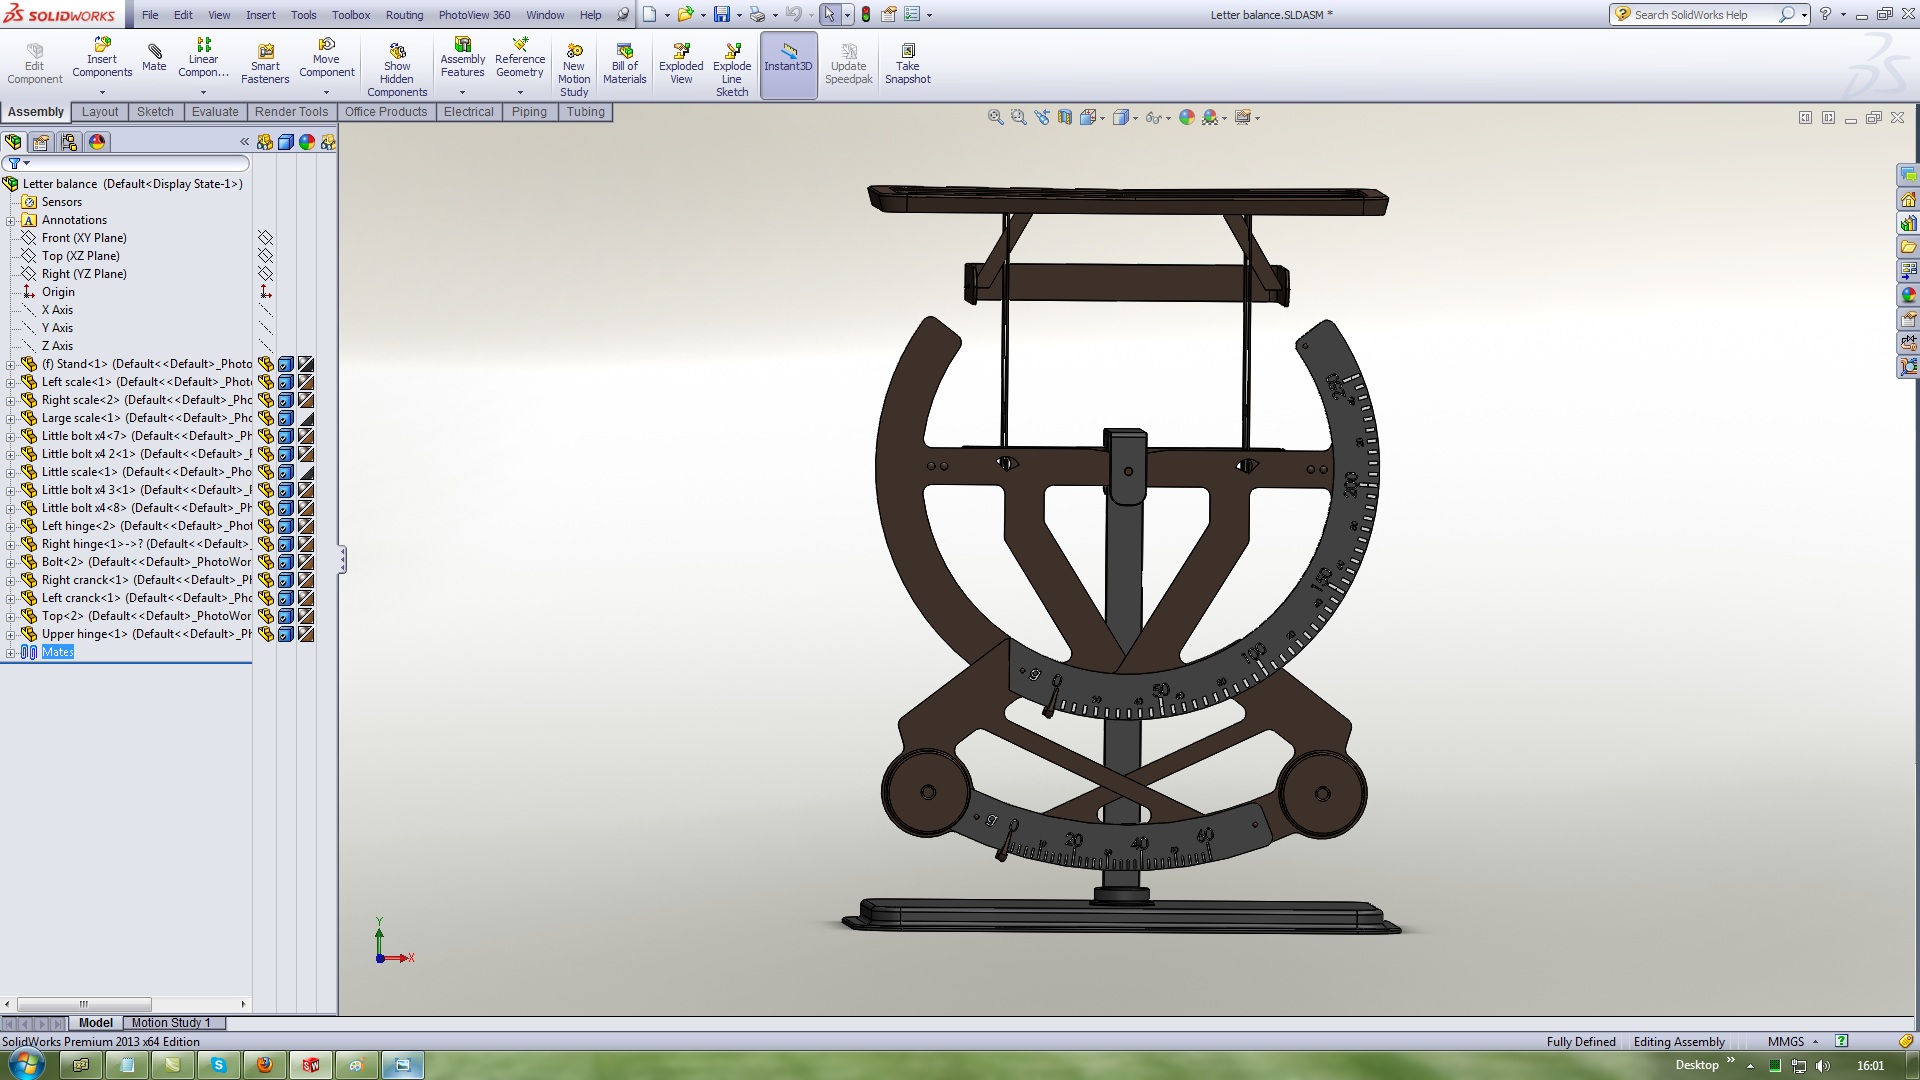This screenshot has width=1920, height=1080.
Task: Switch to the Sketch tab
Action: click(x=155, y=112)
